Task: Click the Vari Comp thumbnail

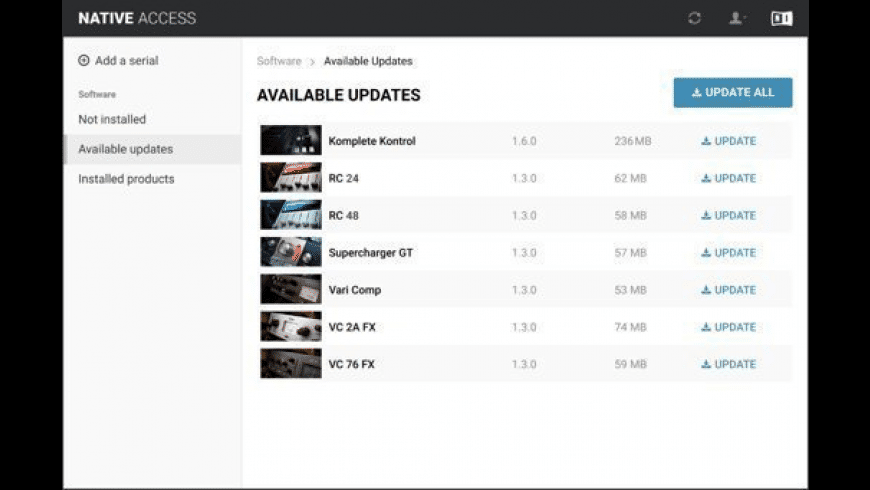Action: (x=291, y=289)
